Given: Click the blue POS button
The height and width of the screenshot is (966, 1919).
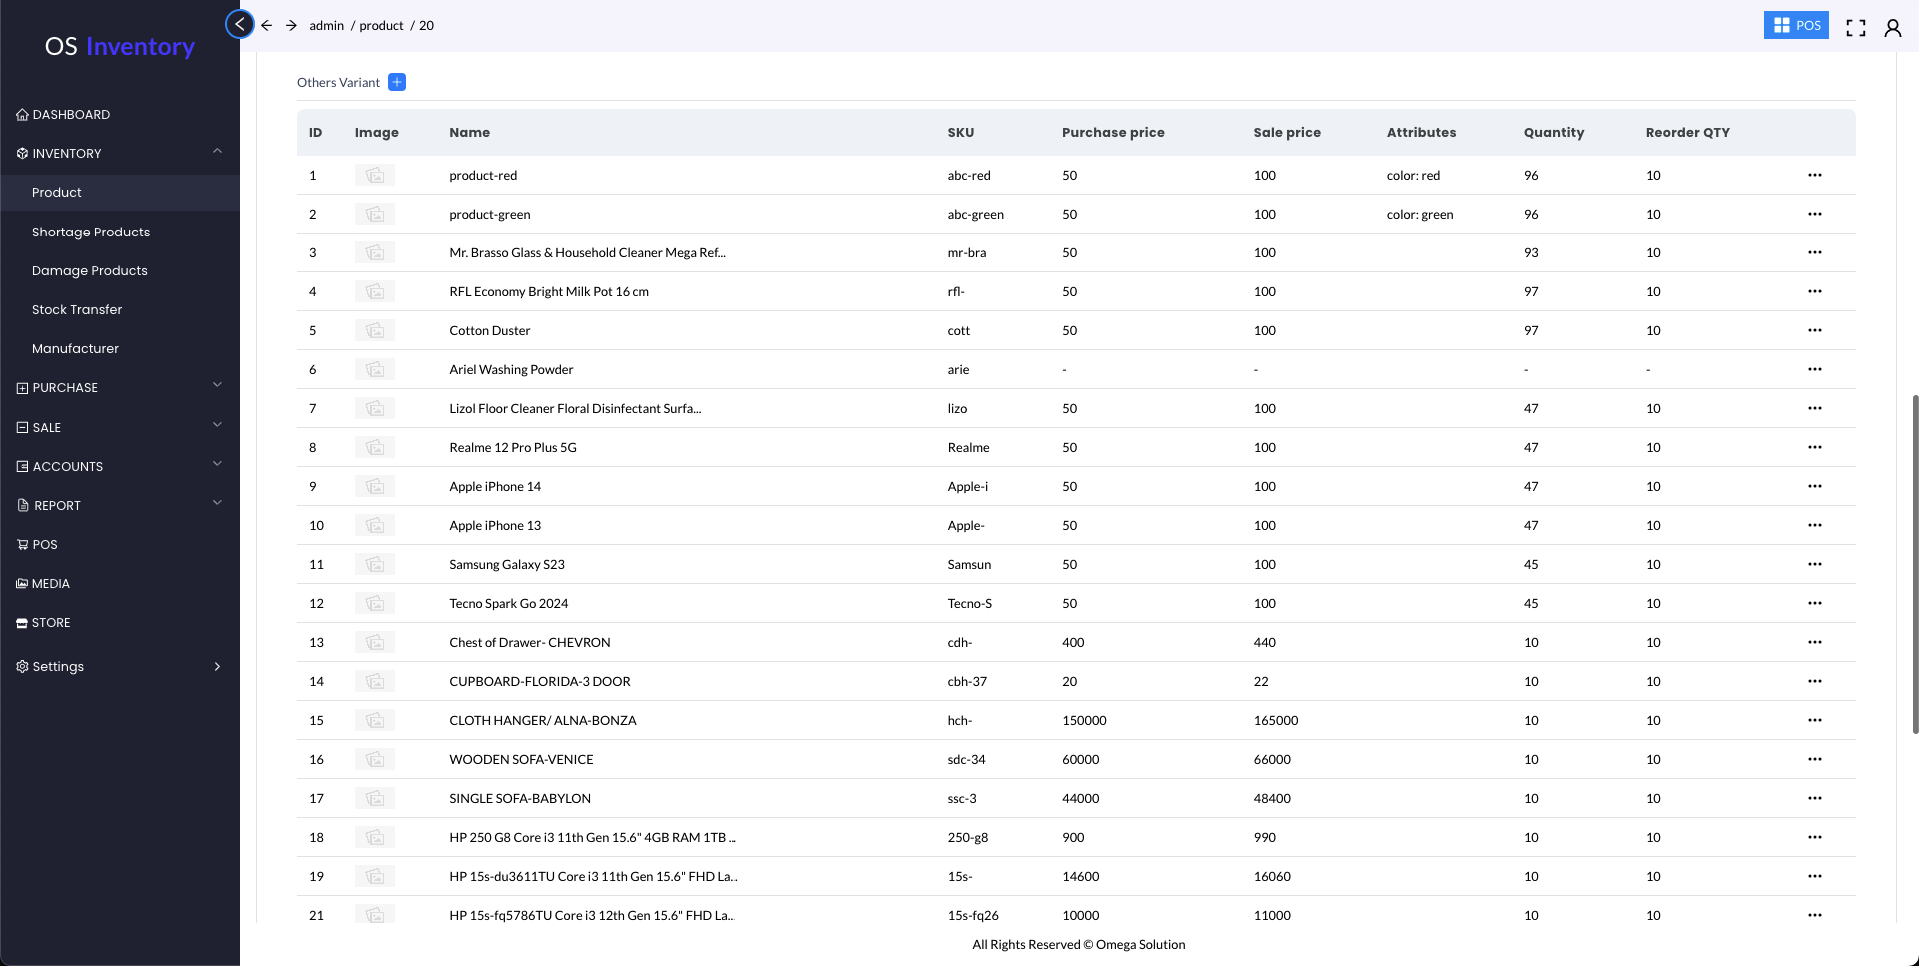Looking at the screenshot, I should tap(1795, 25).
